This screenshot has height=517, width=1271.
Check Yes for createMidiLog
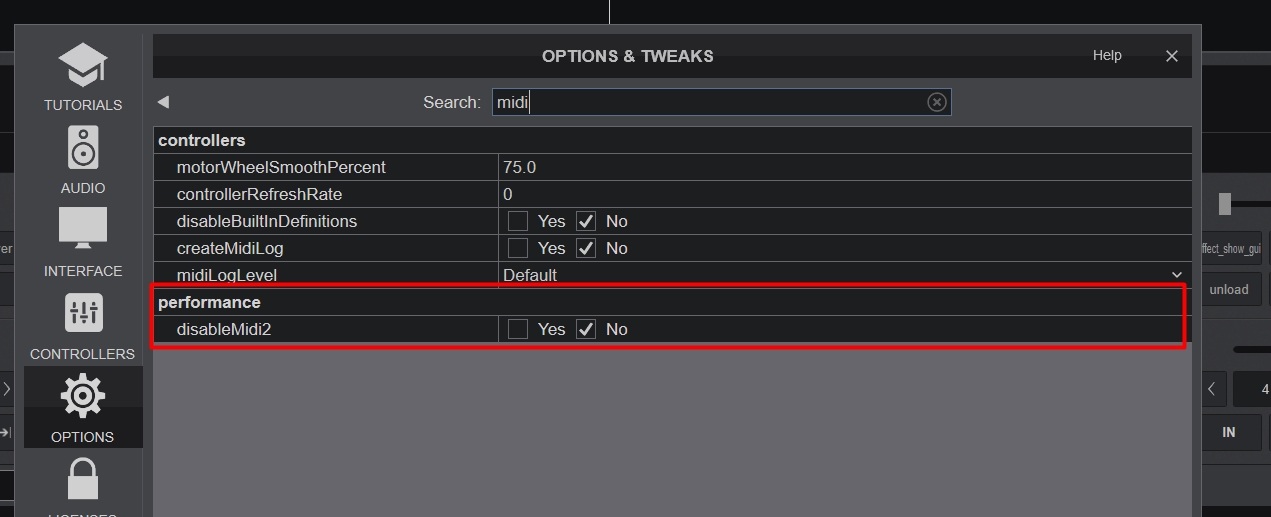518,248
